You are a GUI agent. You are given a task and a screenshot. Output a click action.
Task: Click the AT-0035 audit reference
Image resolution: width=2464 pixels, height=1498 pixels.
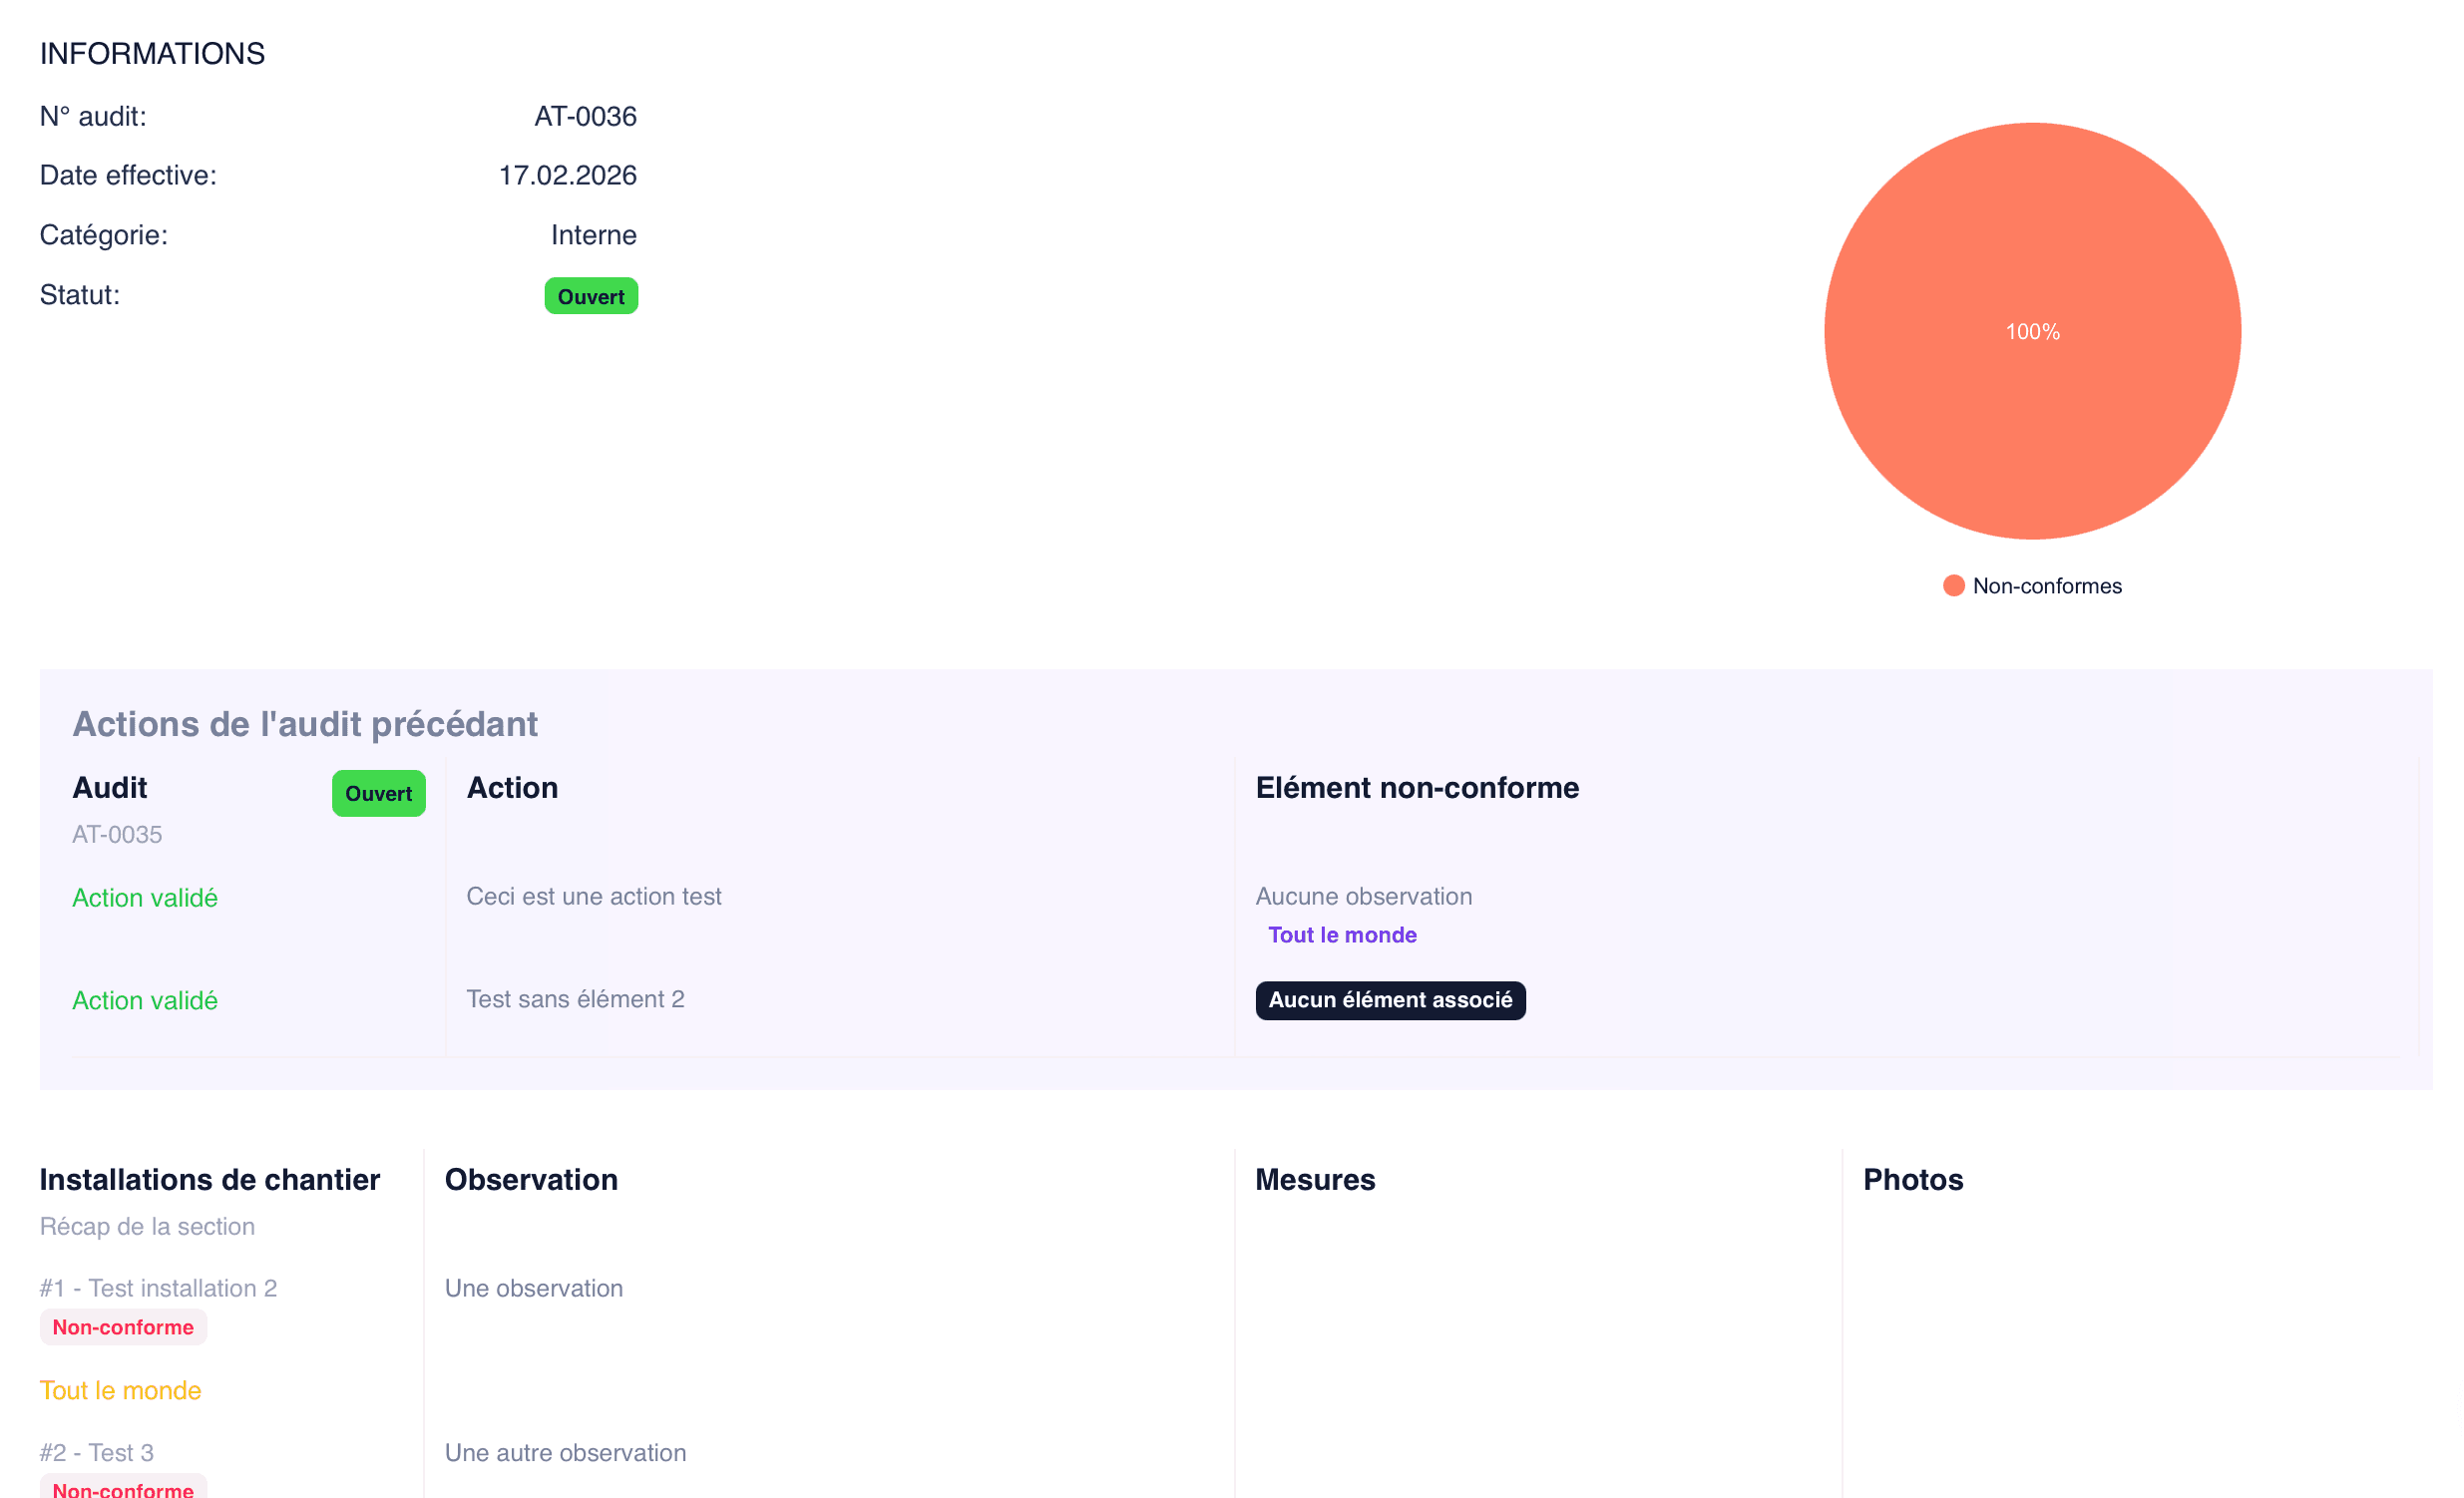pos(116,834)
